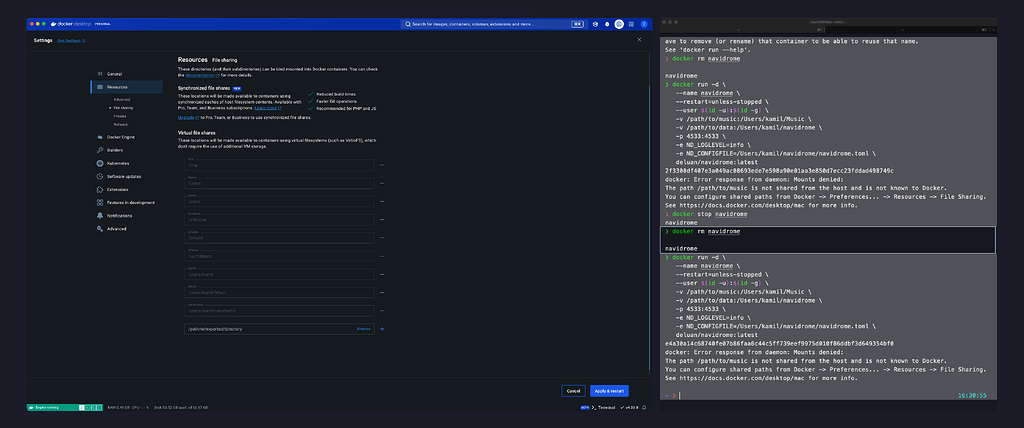Screen dimensions: 1024x428
Task: Remove the /Users/kamil/Music share with minus icon
Action: point(382,292)
